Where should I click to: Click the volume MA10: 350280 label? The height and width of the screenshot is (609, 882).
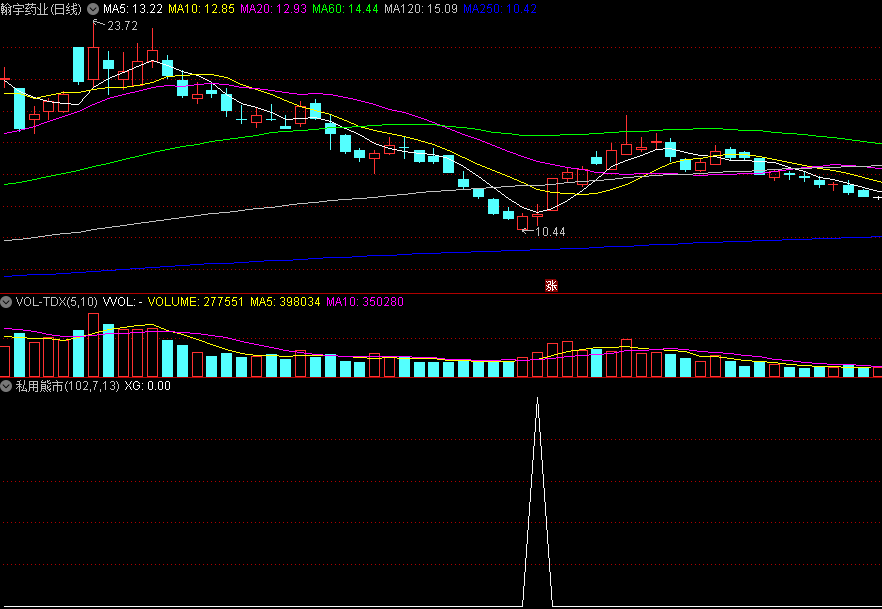(x=364, y=302)
